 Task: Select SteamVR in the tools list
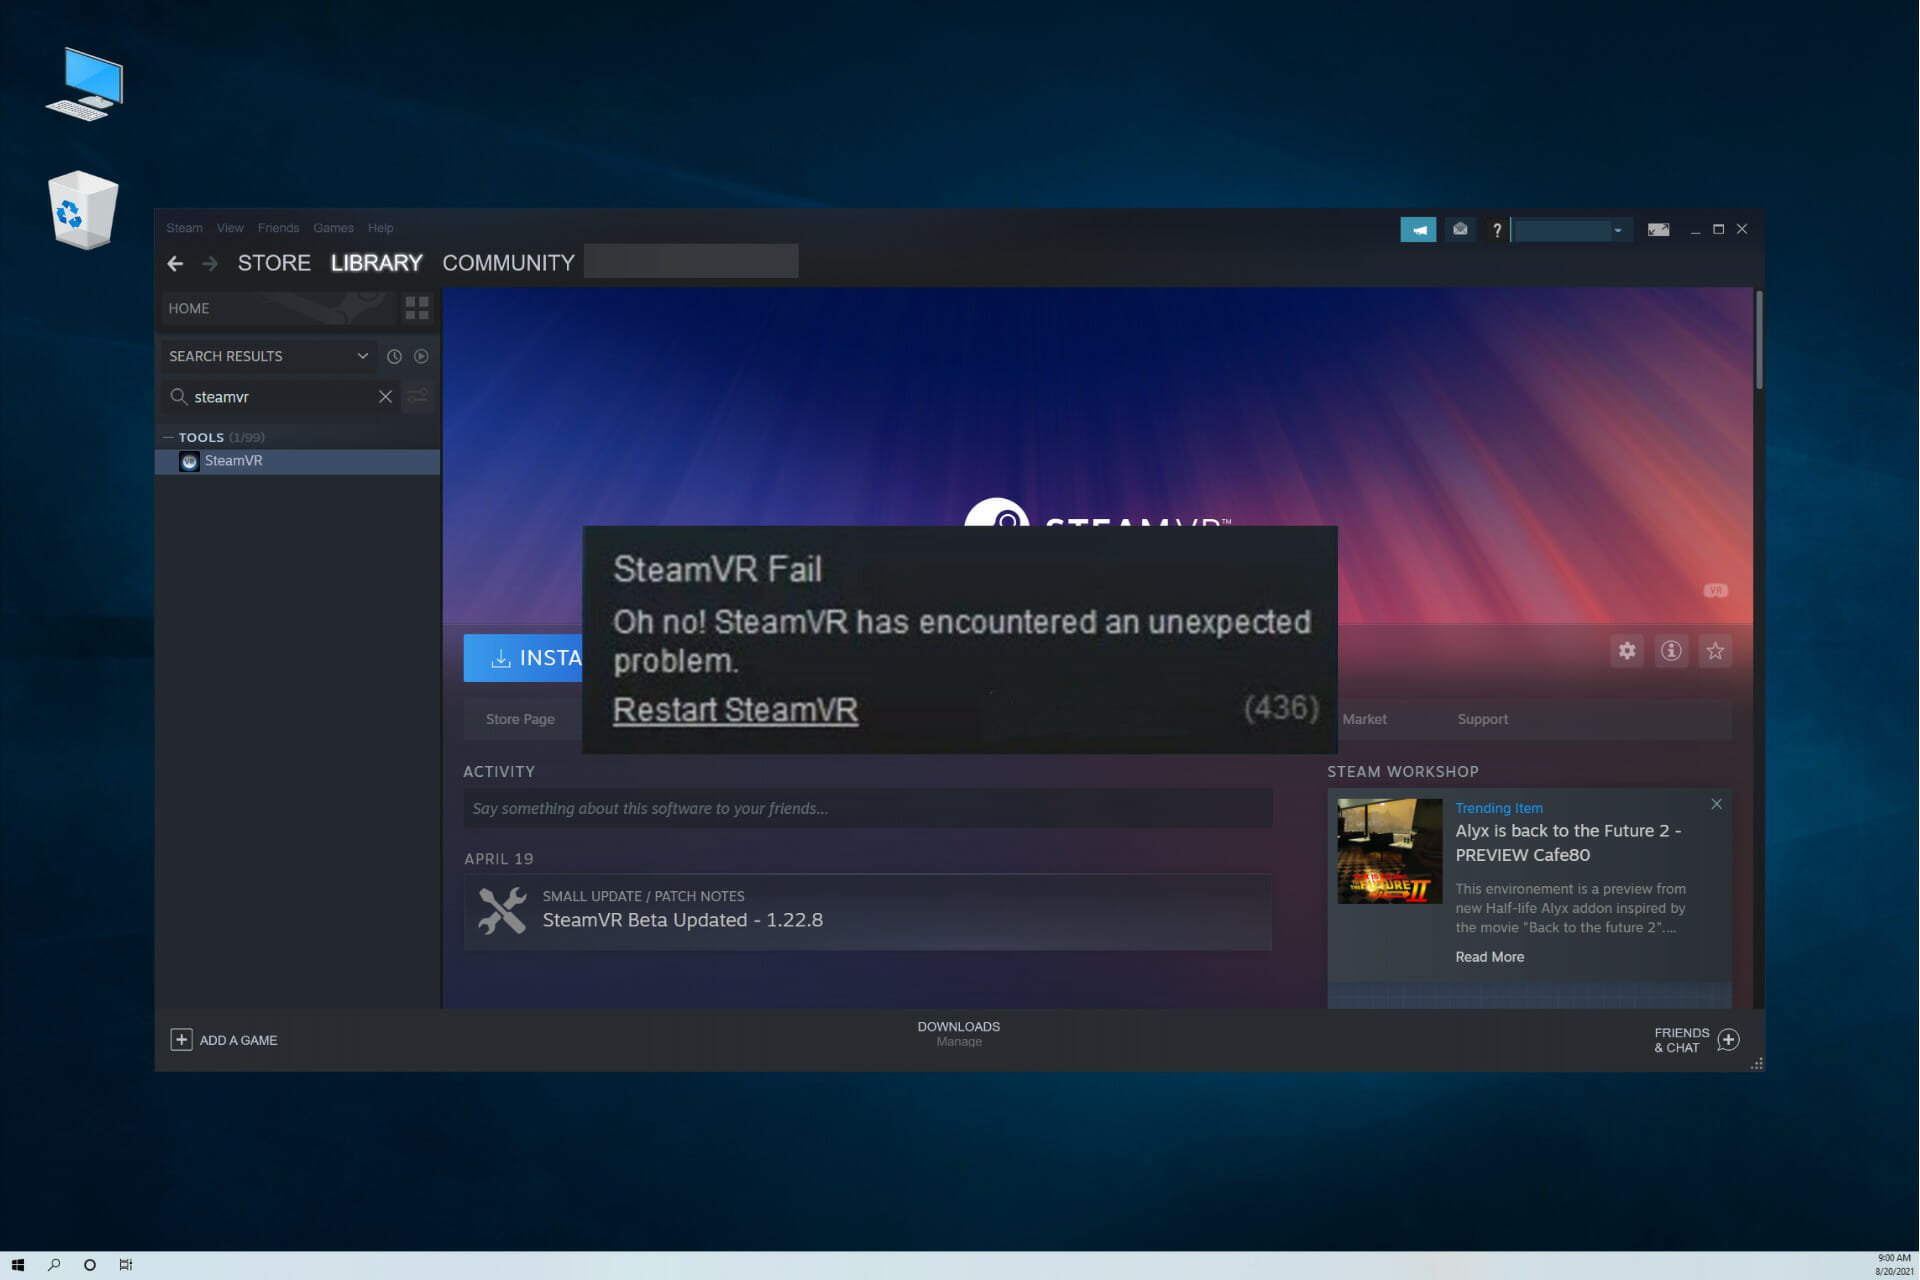pyautogui.click(x=297, y=461)
